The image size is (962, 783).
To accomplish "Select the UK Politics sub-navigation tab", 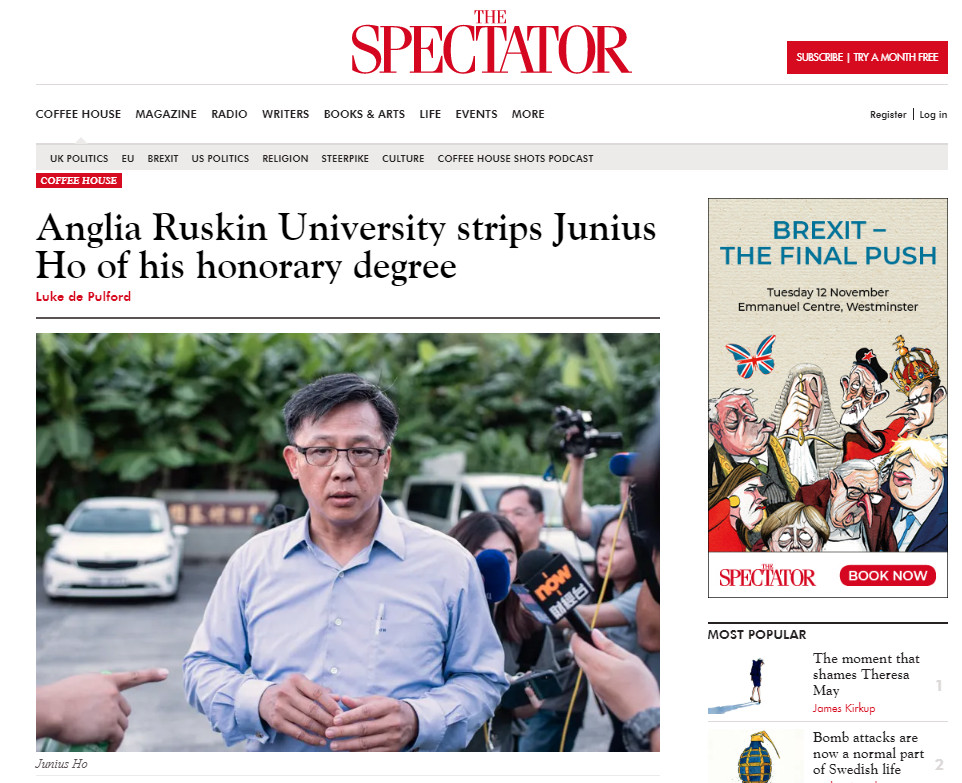I will point(79,159).
